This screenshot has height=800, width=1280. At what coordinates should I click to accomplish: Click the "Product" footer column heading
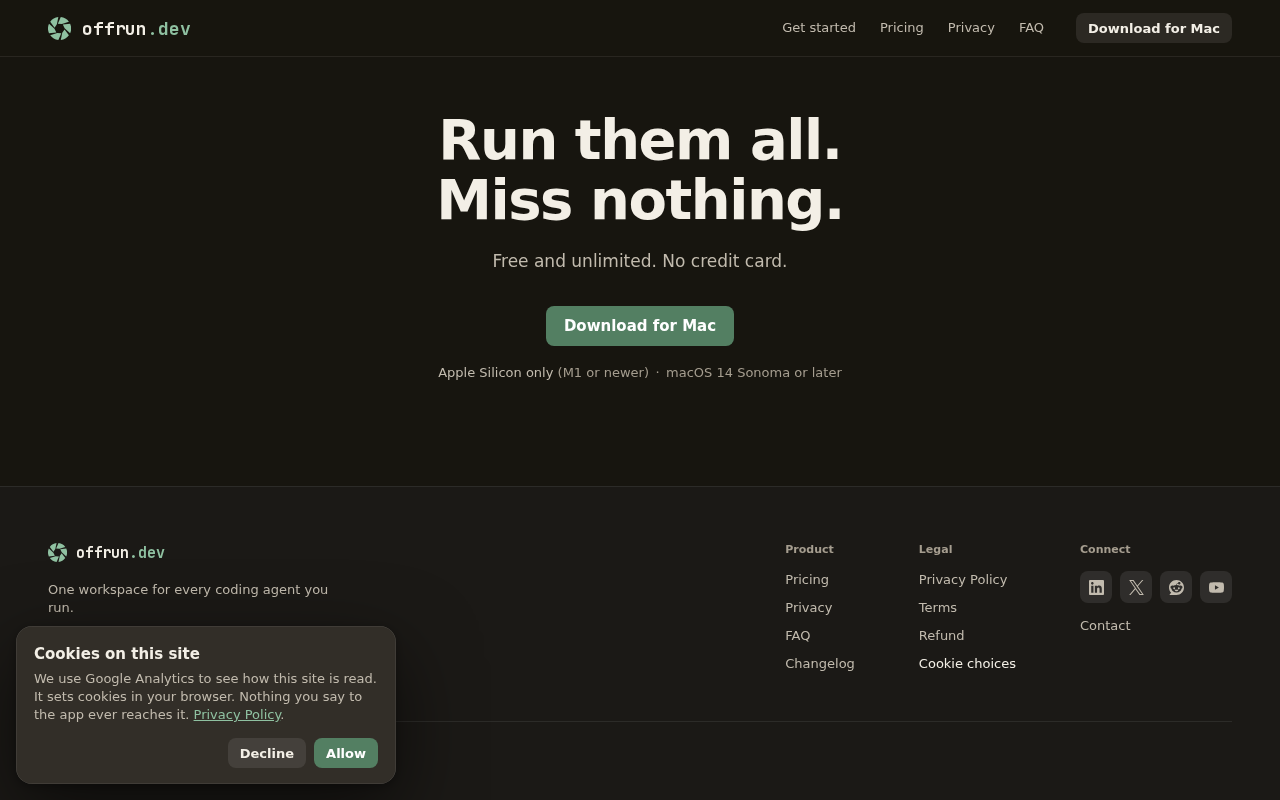pos(809,549)
